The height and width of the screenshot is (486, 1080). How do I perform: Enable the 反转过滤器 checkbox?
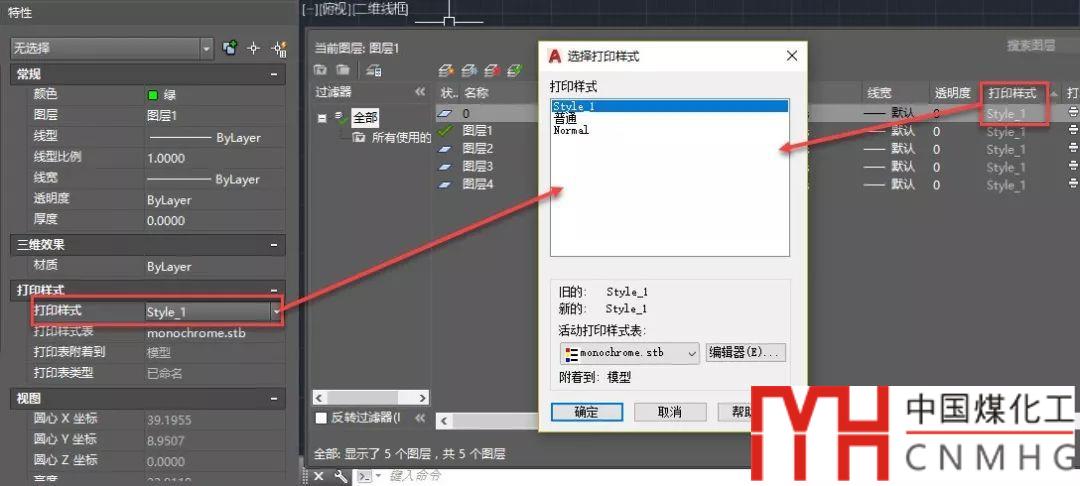click(x=321, y=418)
